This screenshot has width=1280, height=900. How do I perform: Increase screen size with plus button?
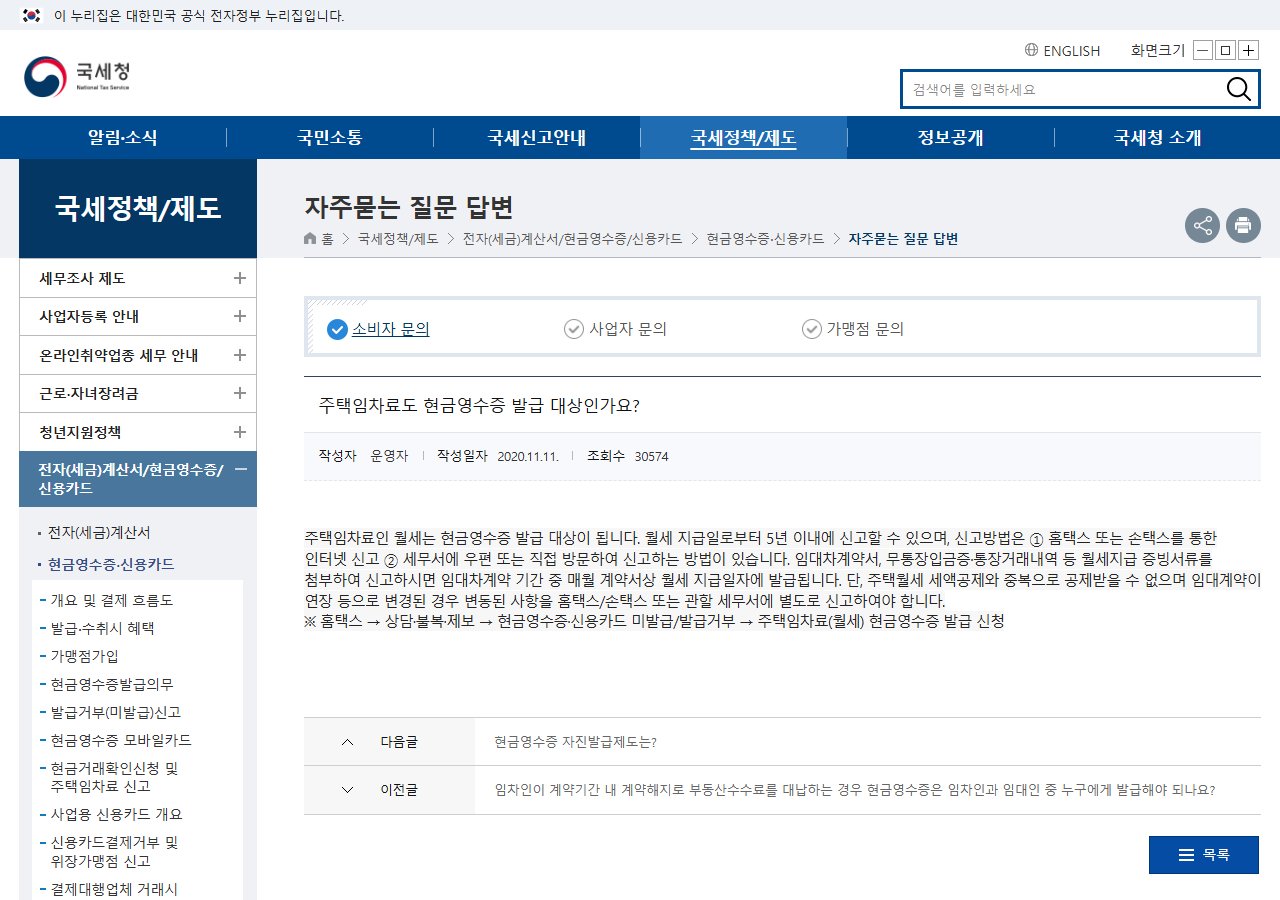tap(1248, 50)
